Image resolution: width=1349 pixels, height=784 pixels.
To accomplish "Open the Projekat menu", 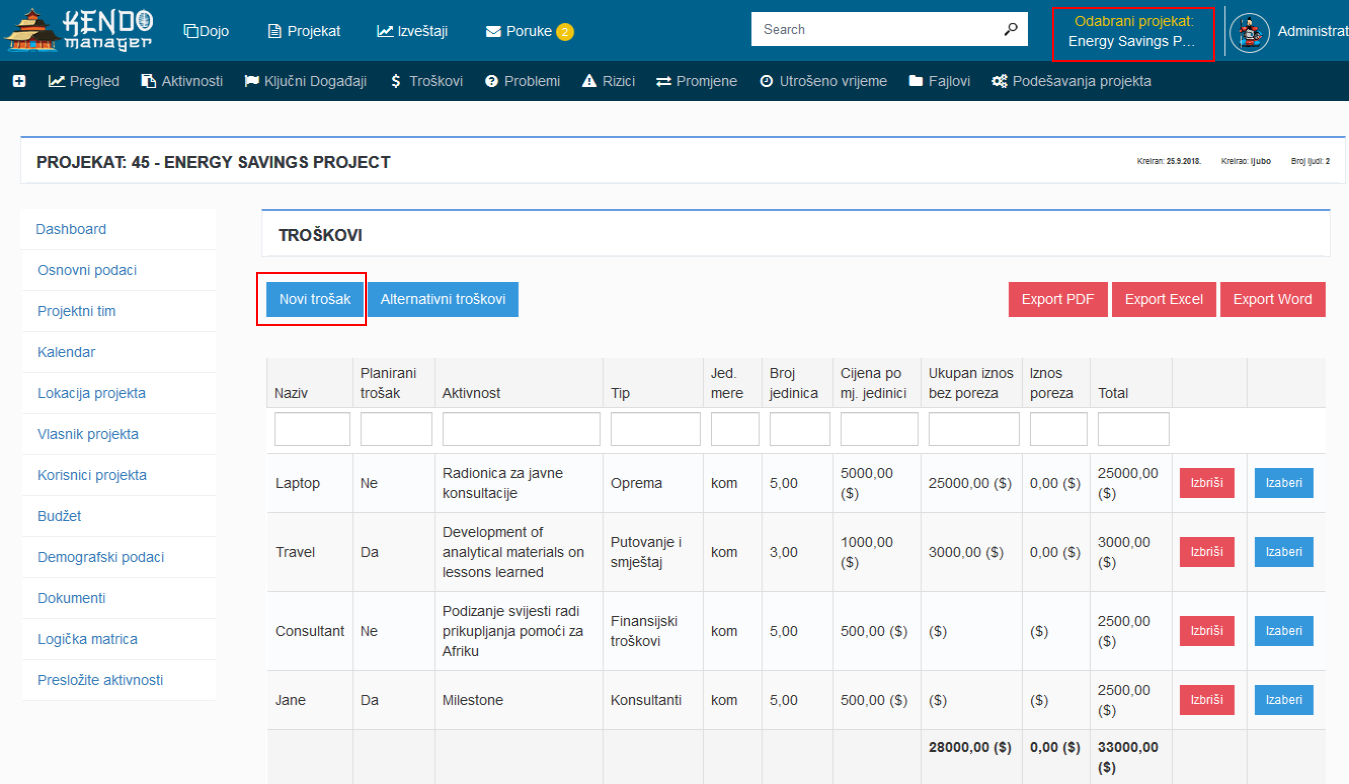I will tap(304, 31).
